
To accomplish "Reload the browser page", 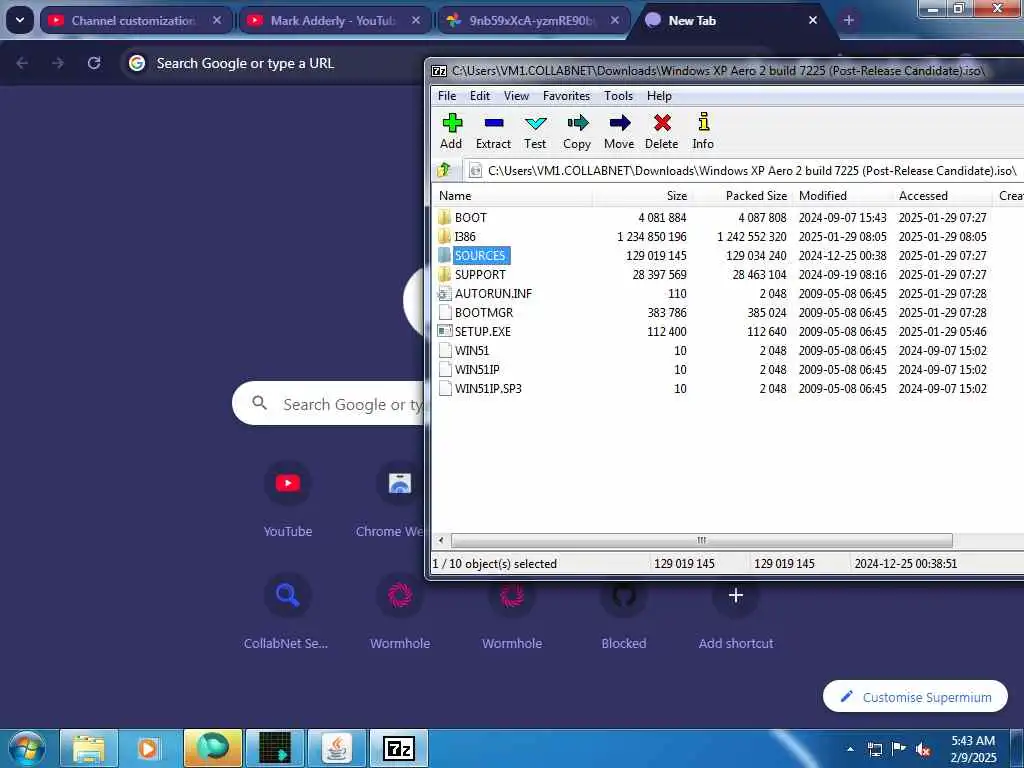I will coord(94,63).
